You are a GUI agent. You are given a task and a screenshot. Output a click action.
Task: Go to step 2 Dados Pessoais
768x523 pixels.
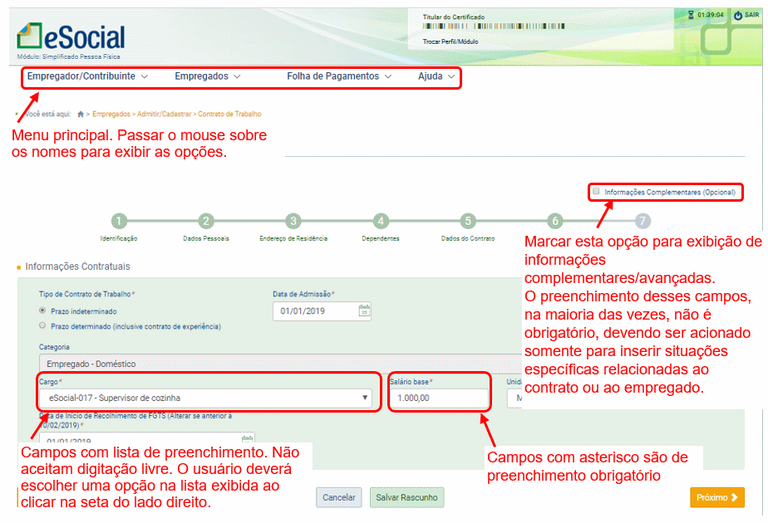(x=206, y=221)
